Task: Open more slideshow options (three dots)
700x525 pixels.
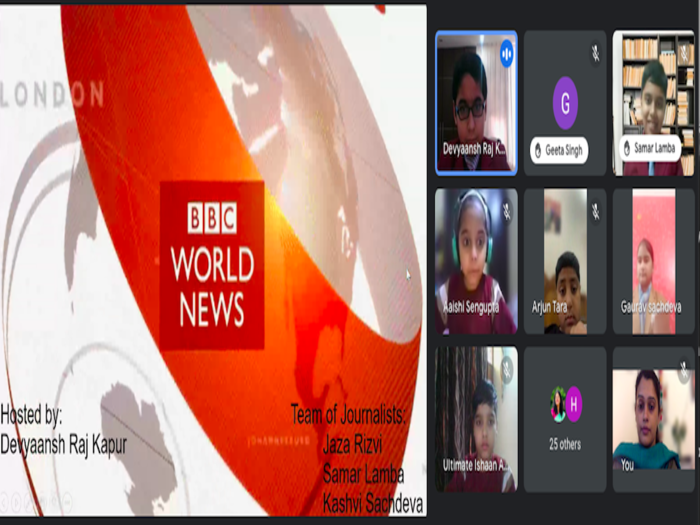Action: click(67, 503)
